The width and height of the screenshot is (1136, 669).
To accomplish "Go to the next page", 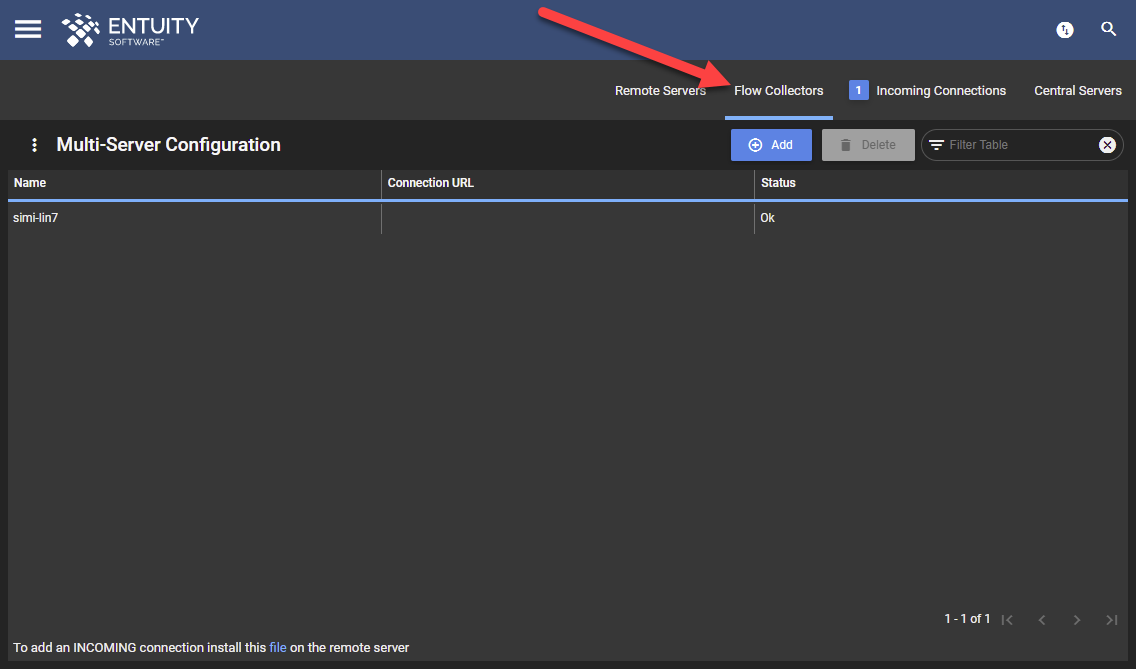I will (x=1077, y=620).
